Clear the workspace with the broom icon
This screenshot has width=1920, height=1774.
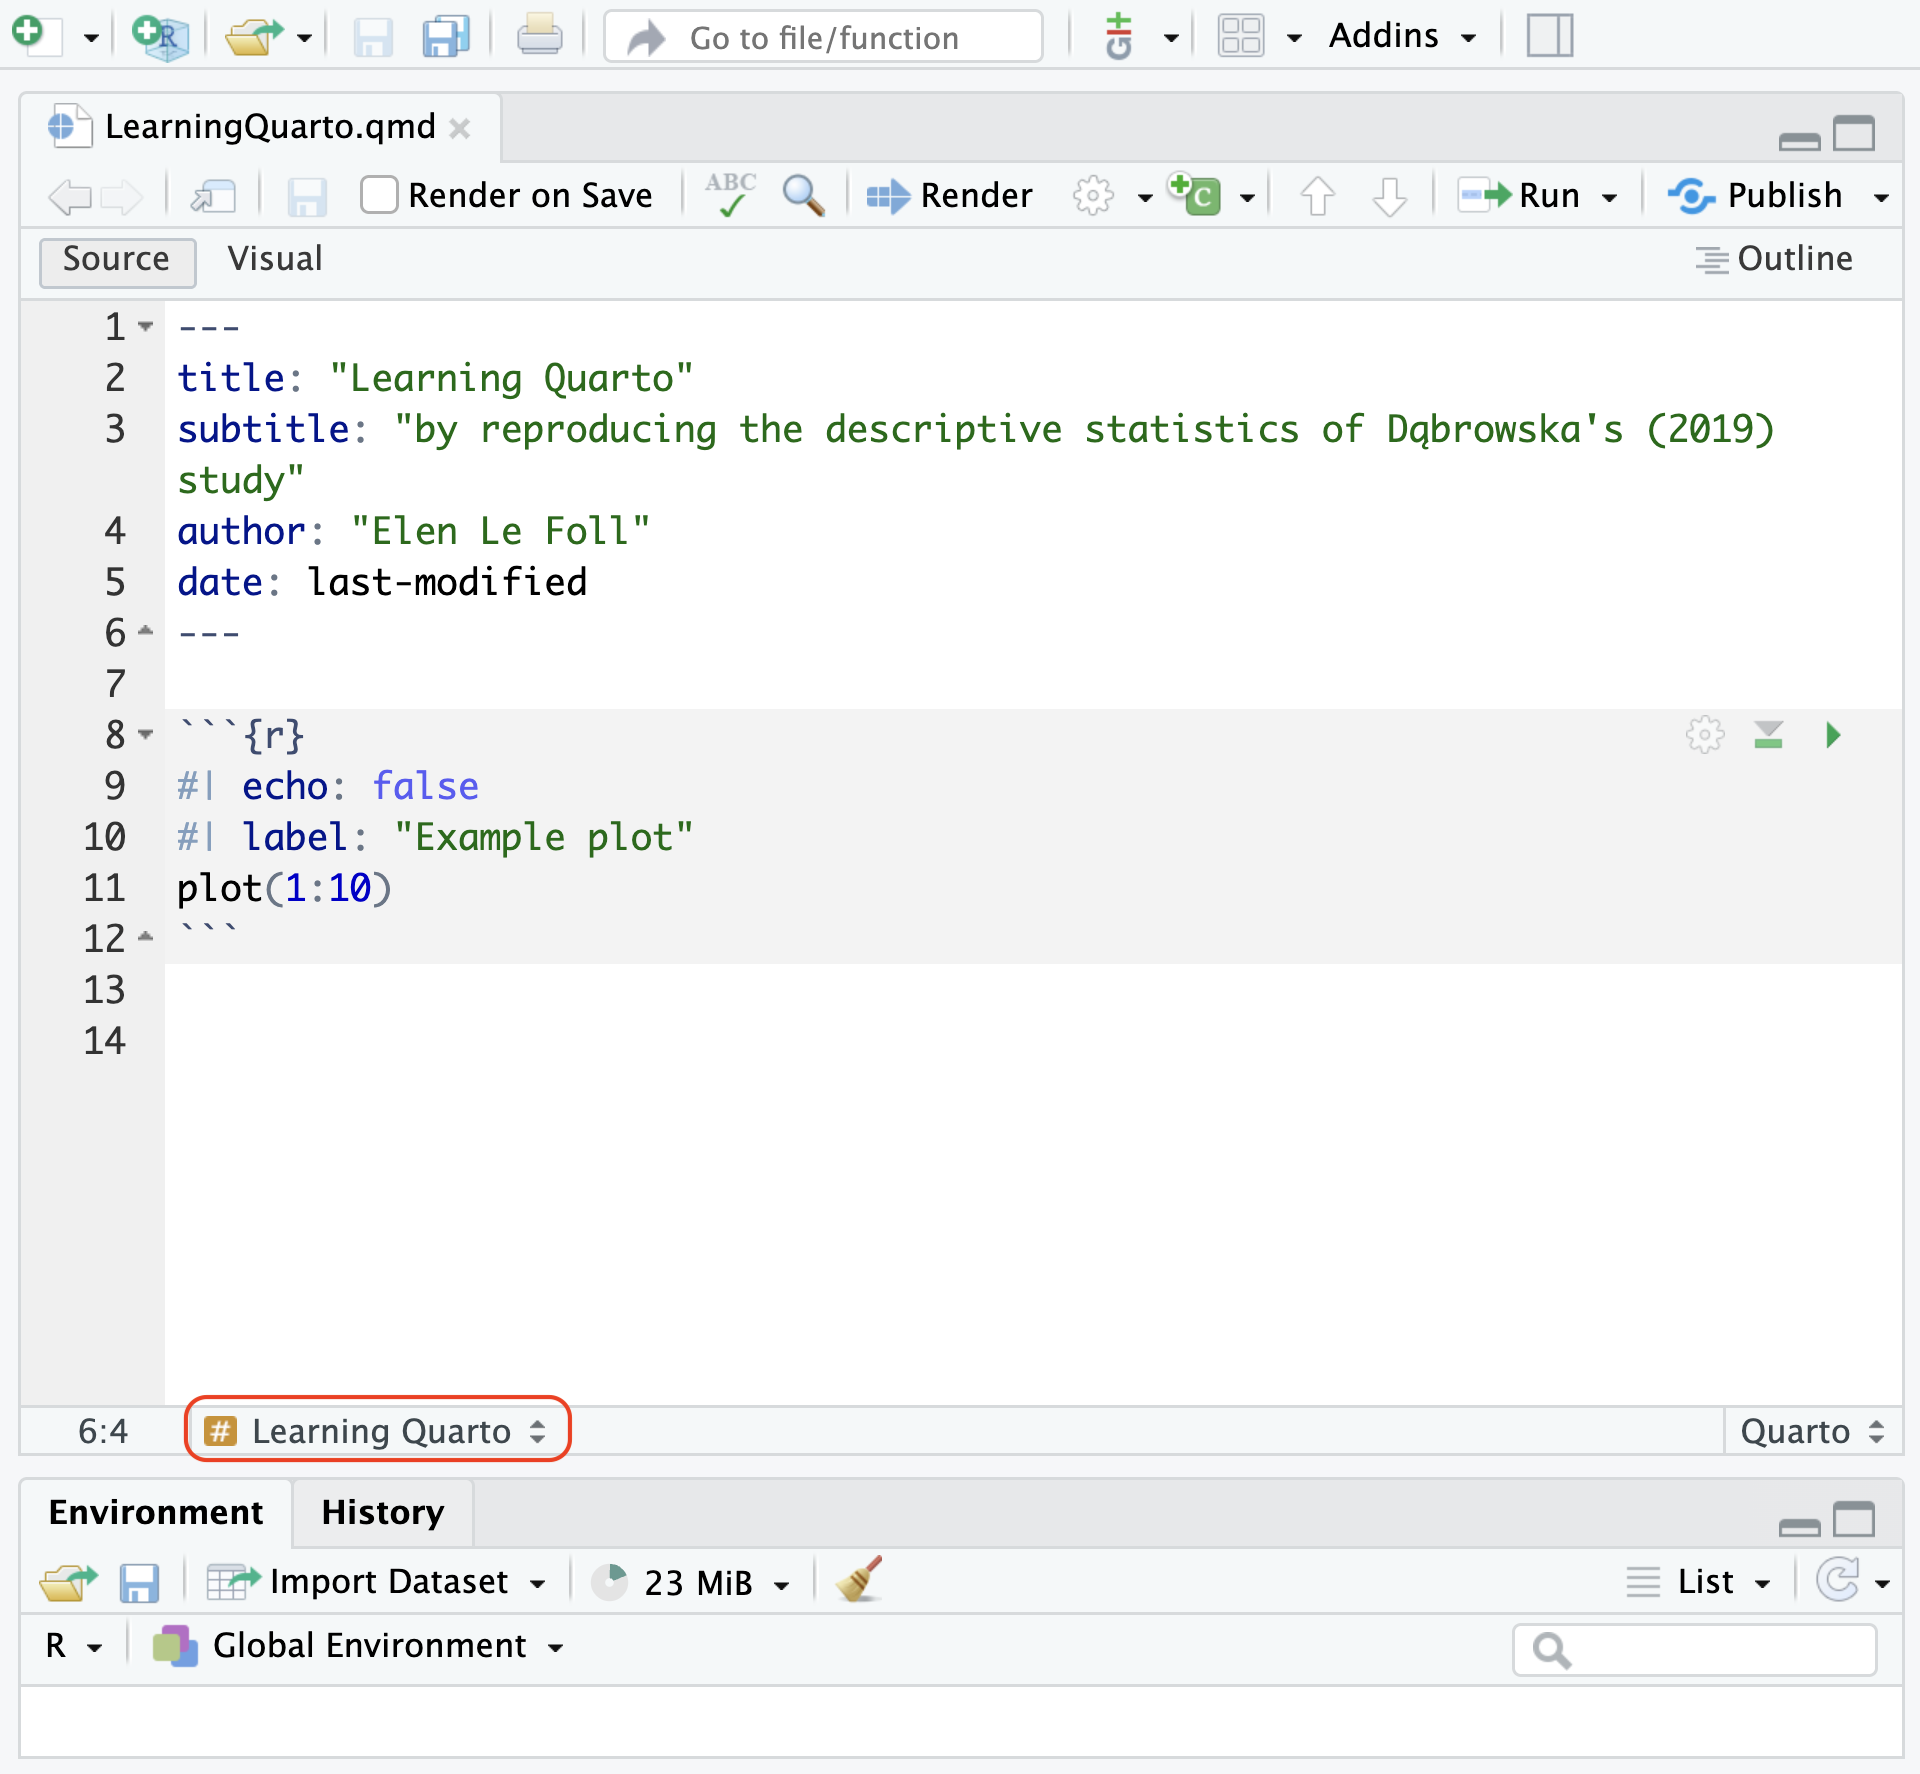tap(858, 1580)
